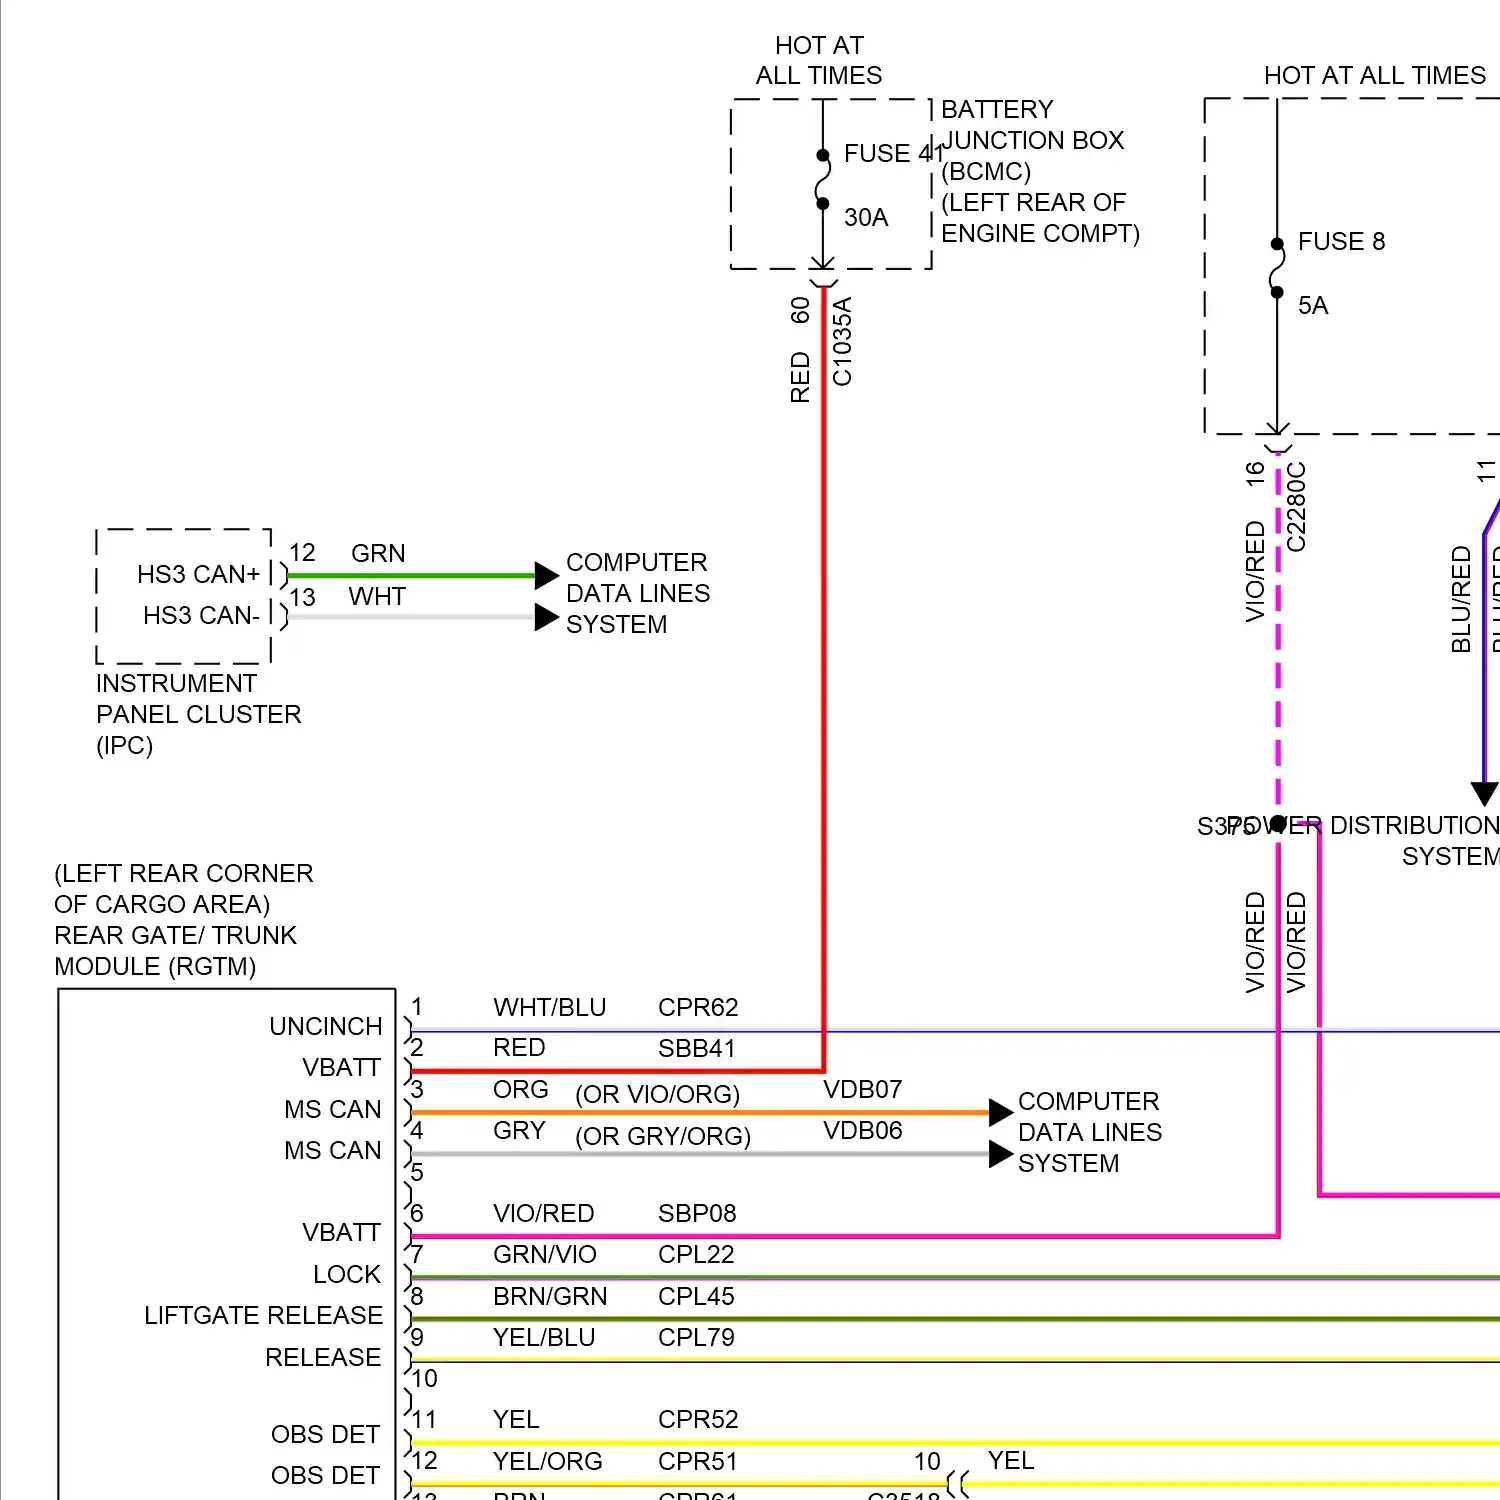Click the C2280C connector label

[1295, 506]
